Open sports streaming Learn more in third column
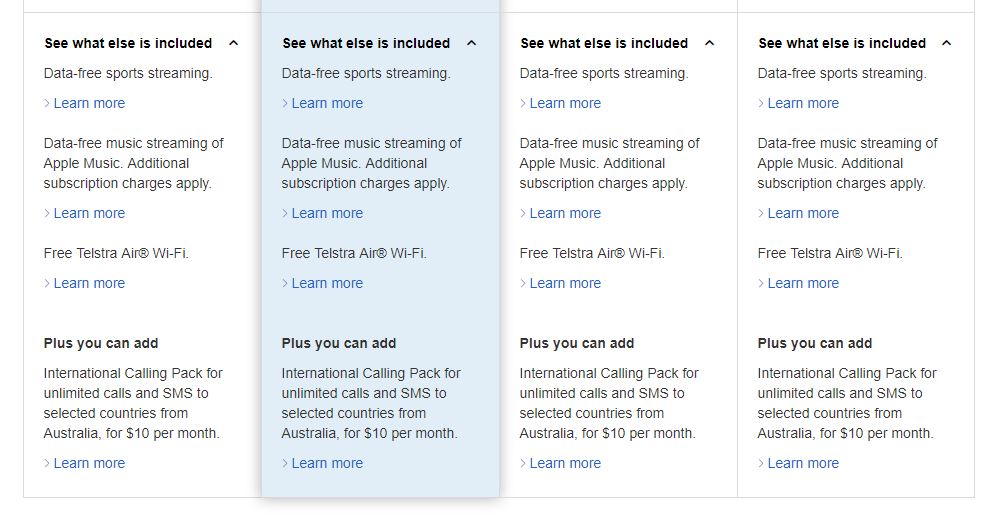Viewport: 985px width, 515px height. pos(561,103)
